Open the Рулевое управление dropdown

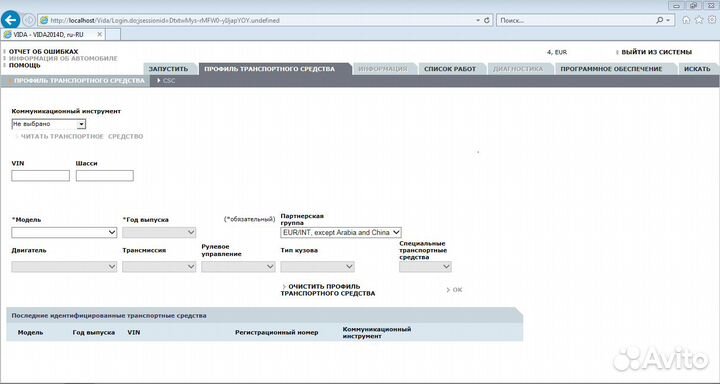coord(238,267)
